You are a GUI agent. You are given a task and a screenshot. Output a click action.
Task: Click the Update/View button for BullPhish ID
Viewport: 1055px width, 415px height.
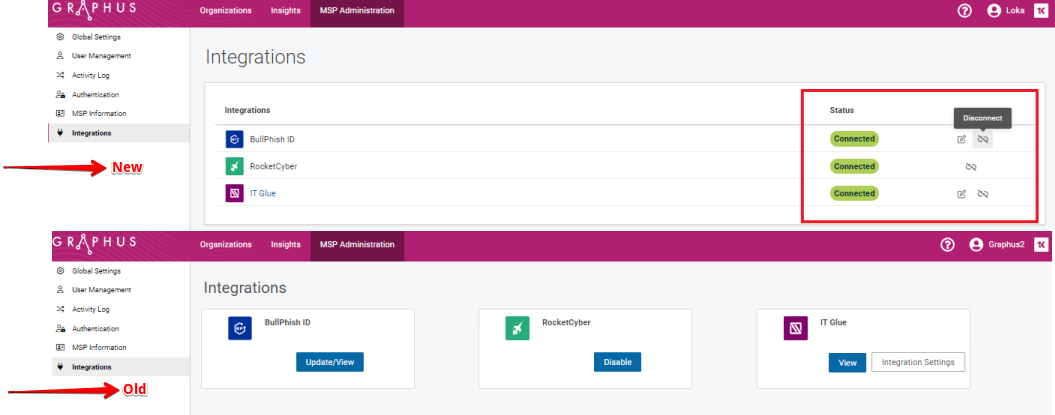coord(330,362)
